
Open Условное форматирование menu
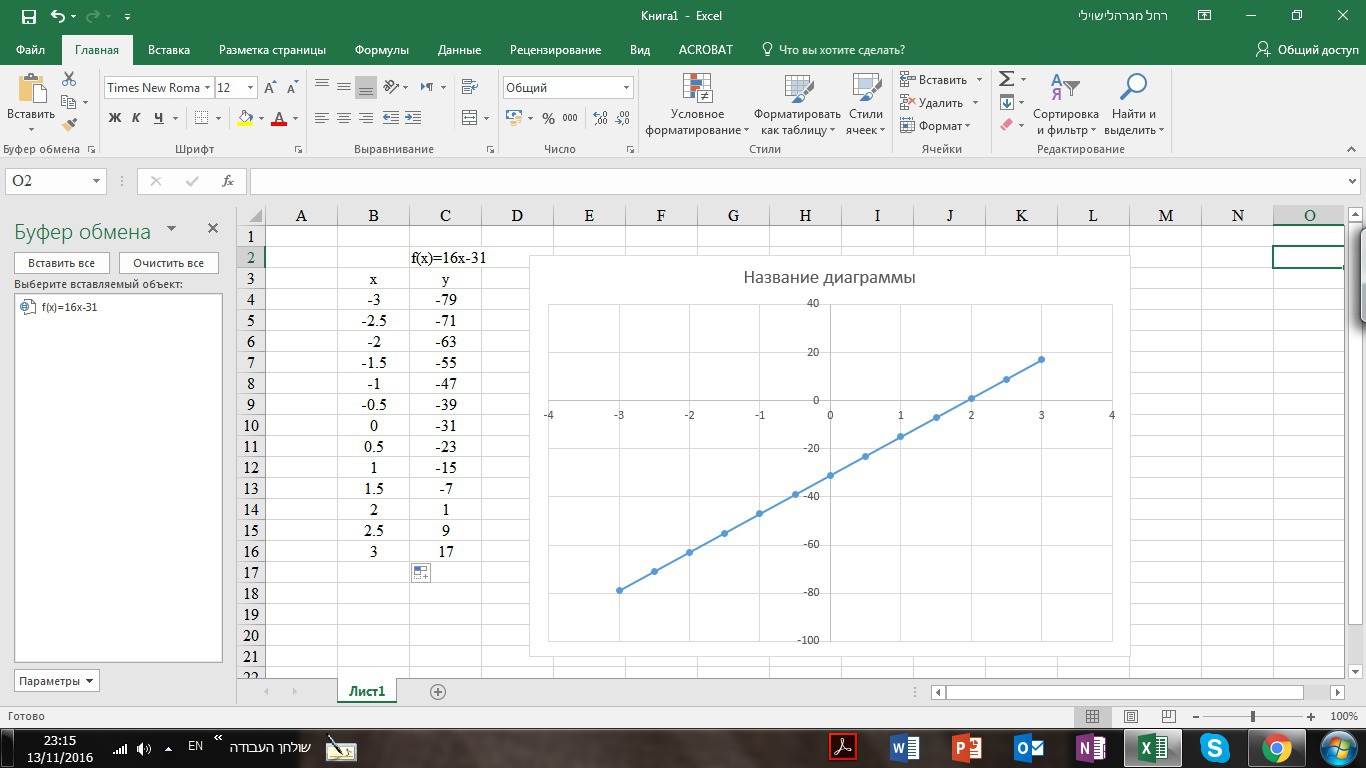[x=697, y=104]
